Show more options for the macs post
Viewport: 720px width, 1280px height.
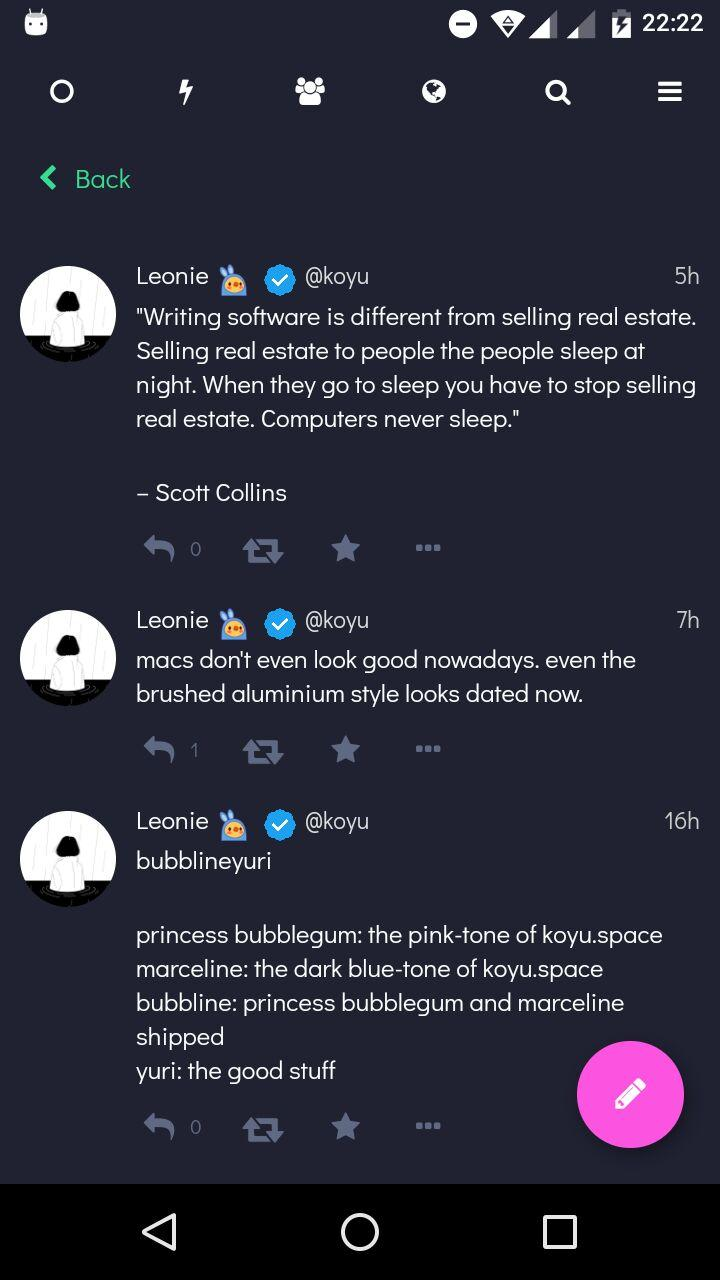(x=428, y=749)
